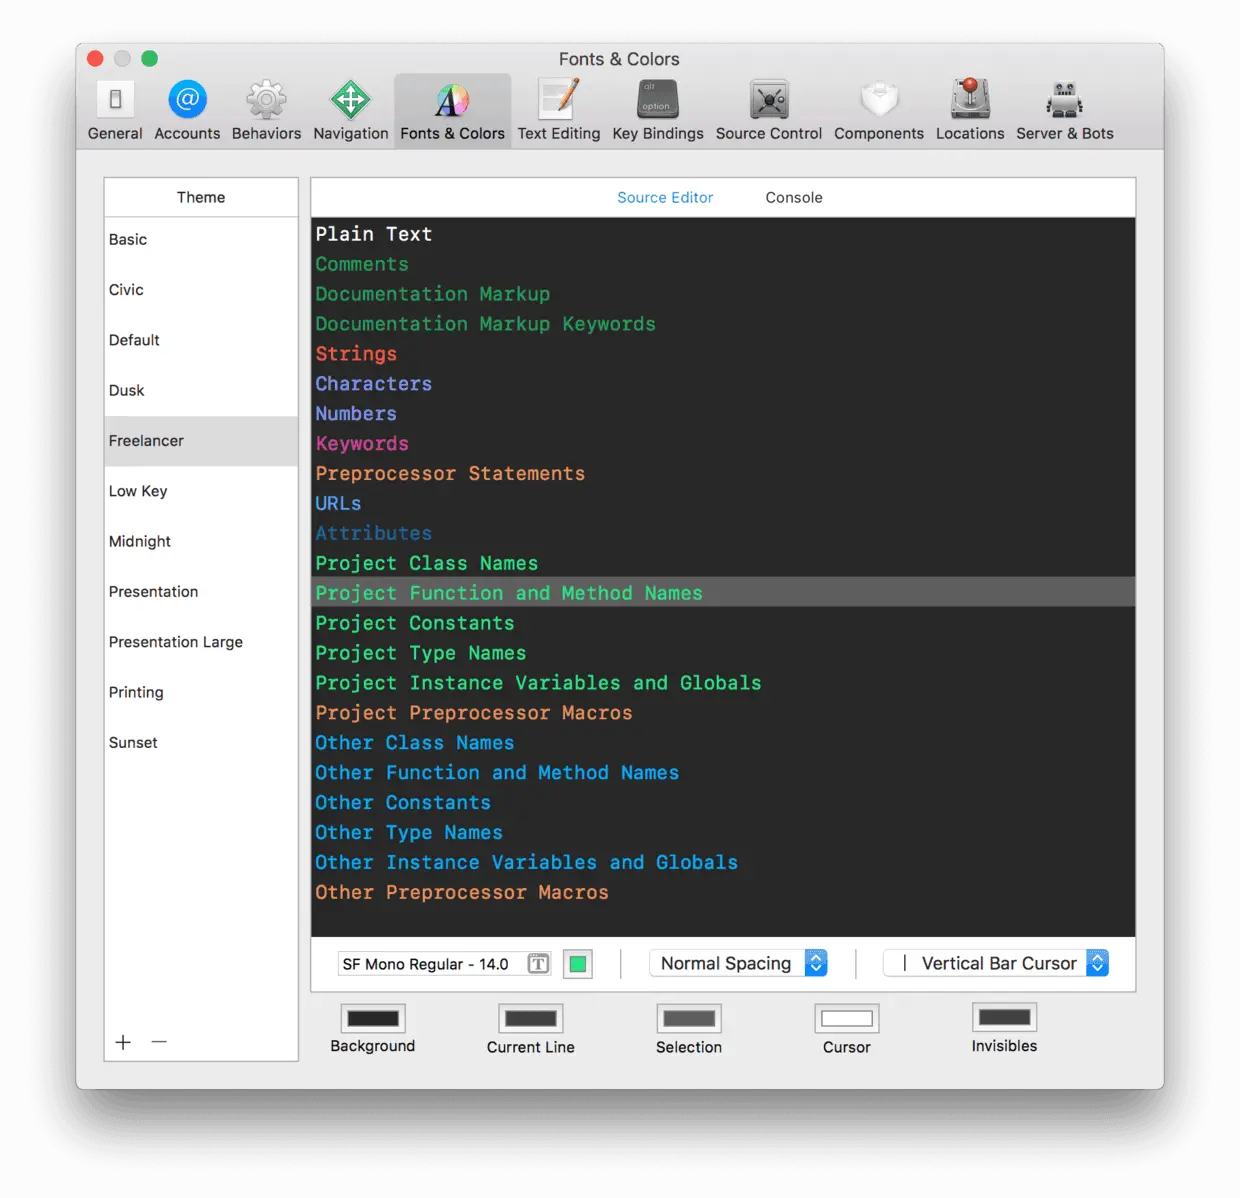Open the Navigation preferences
The height and width of the screenshot is (1198, 1240).
tap(350, 108)
